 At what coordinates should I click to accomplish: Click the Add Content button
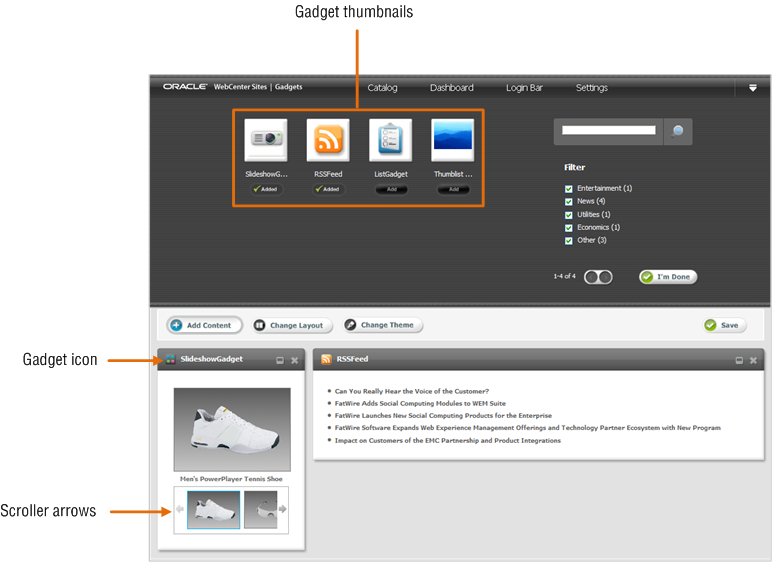pos(204,325)
